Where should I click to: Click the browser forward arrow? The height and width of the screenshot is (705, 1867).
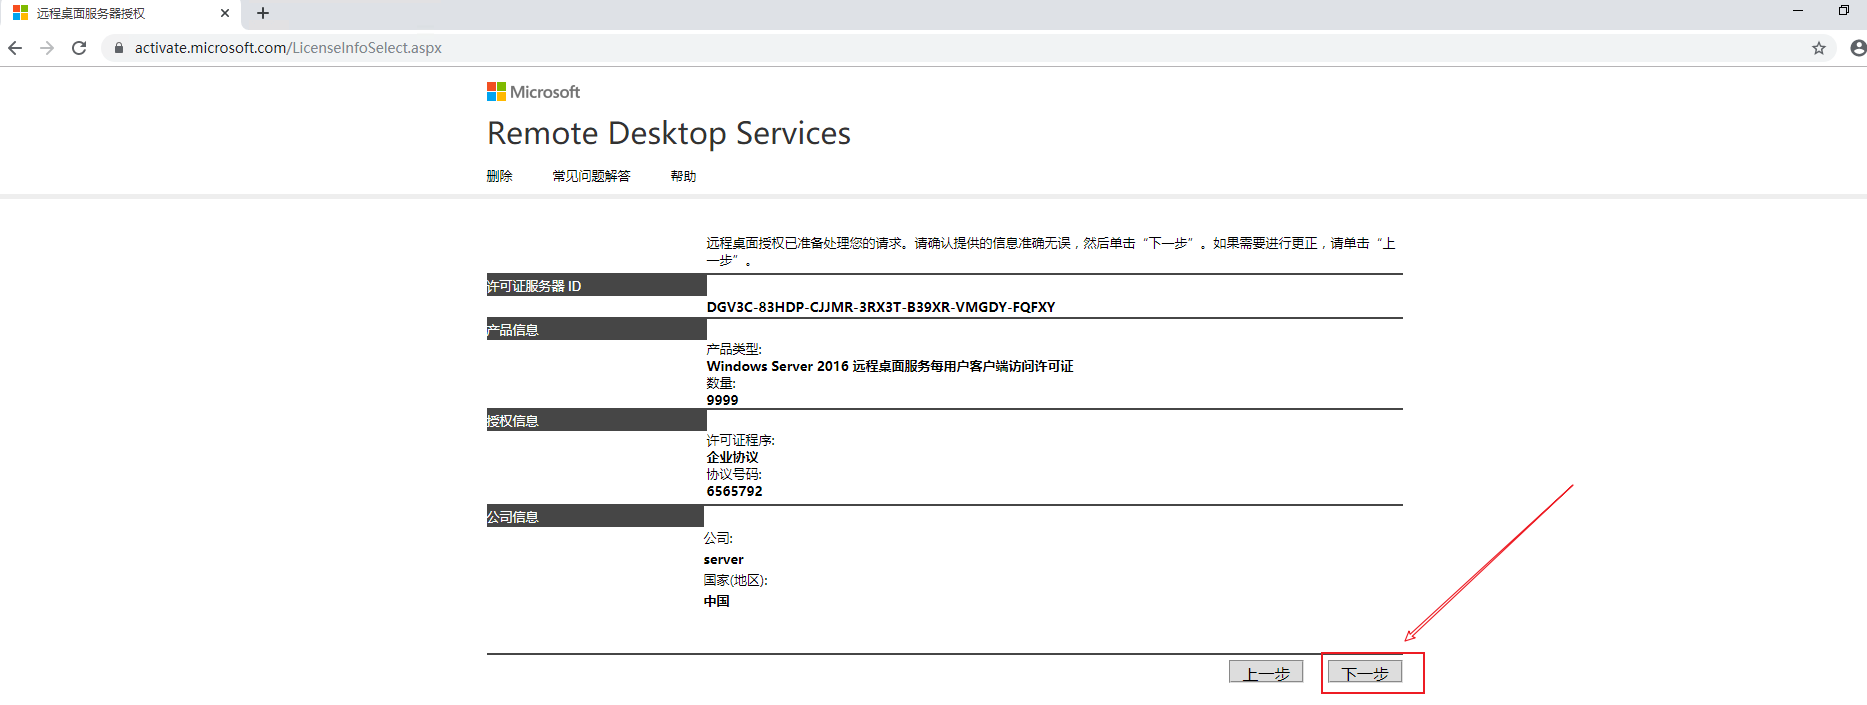[47, 48]
